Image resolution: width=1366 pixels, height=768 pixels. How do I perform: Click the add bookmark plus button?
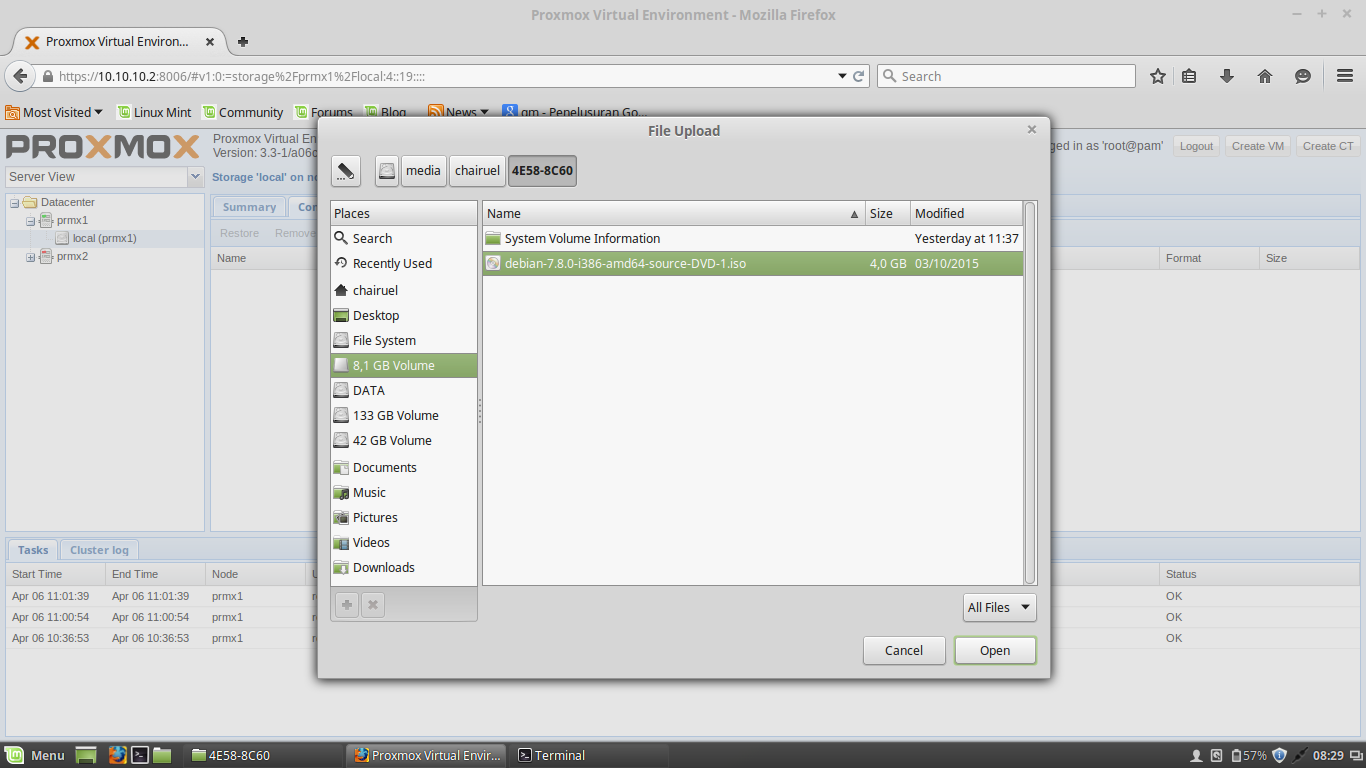[x=347, y=604]
